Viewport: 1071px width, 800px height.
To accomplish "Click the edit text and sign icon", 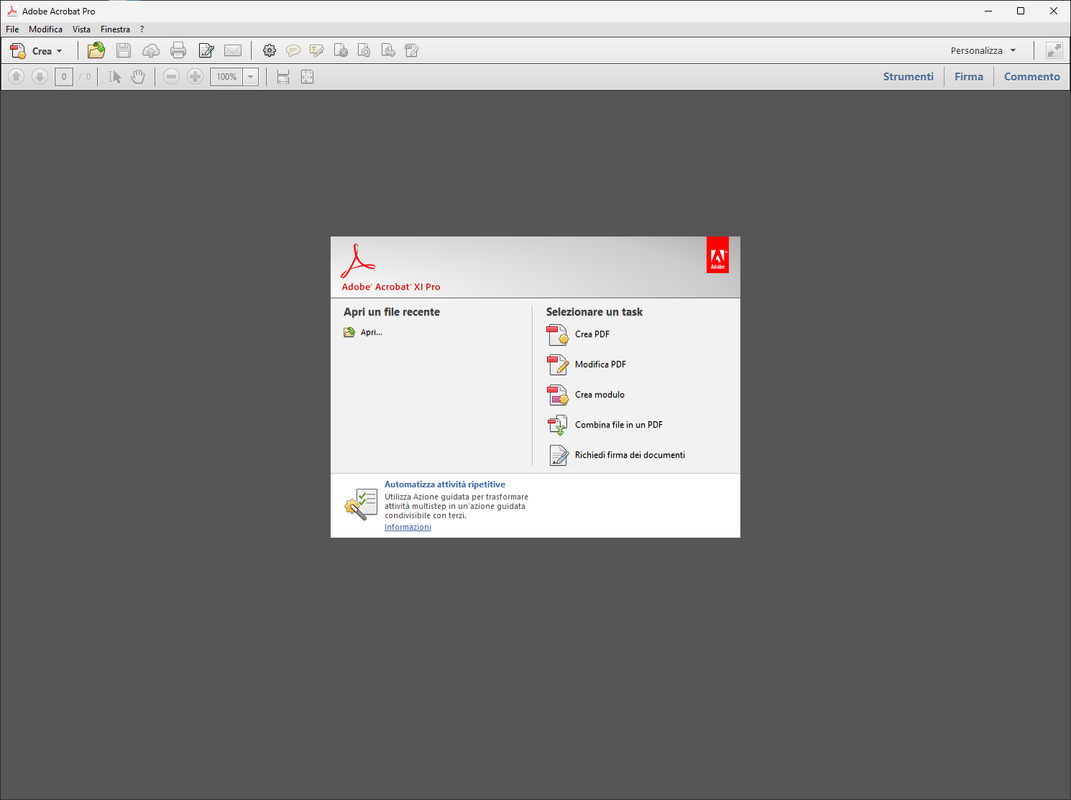I will [x=206, y=51].
